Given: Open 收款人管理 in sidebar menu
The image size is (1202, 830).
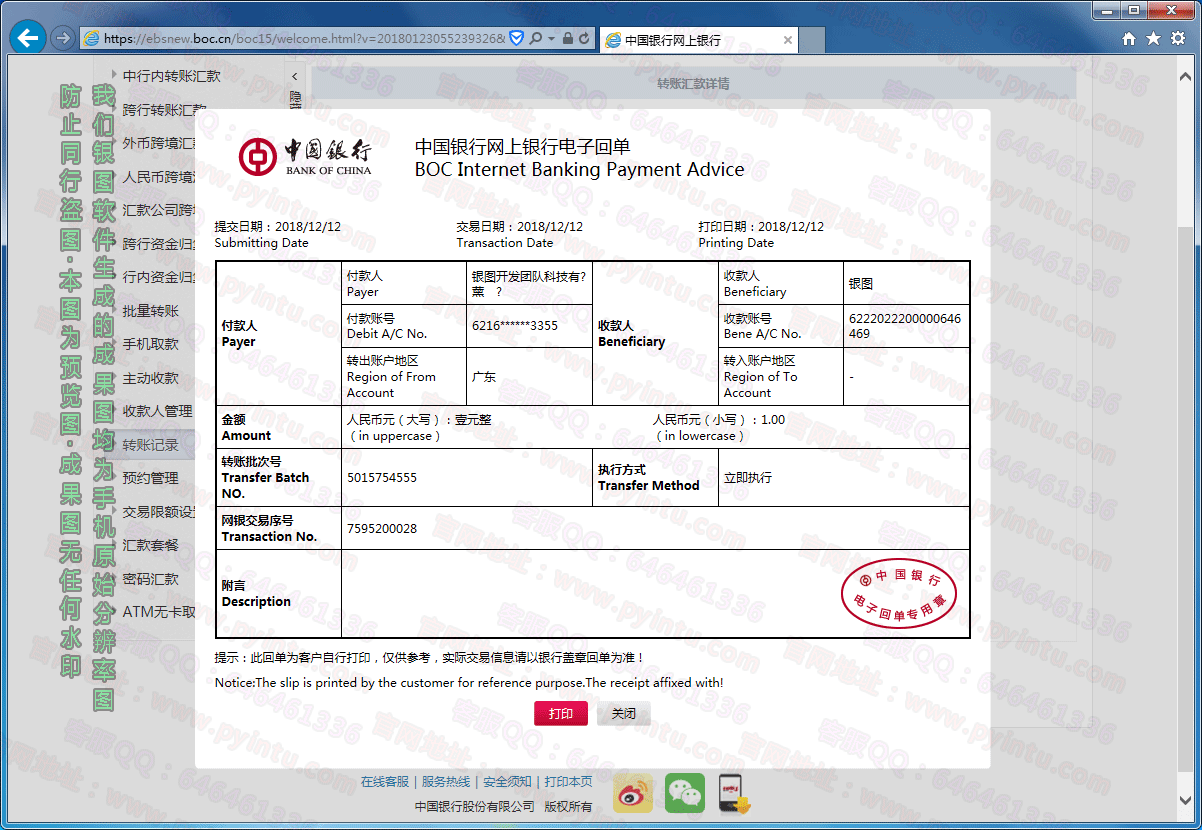Looking at the screenshot, I should [x=158, y=411].
